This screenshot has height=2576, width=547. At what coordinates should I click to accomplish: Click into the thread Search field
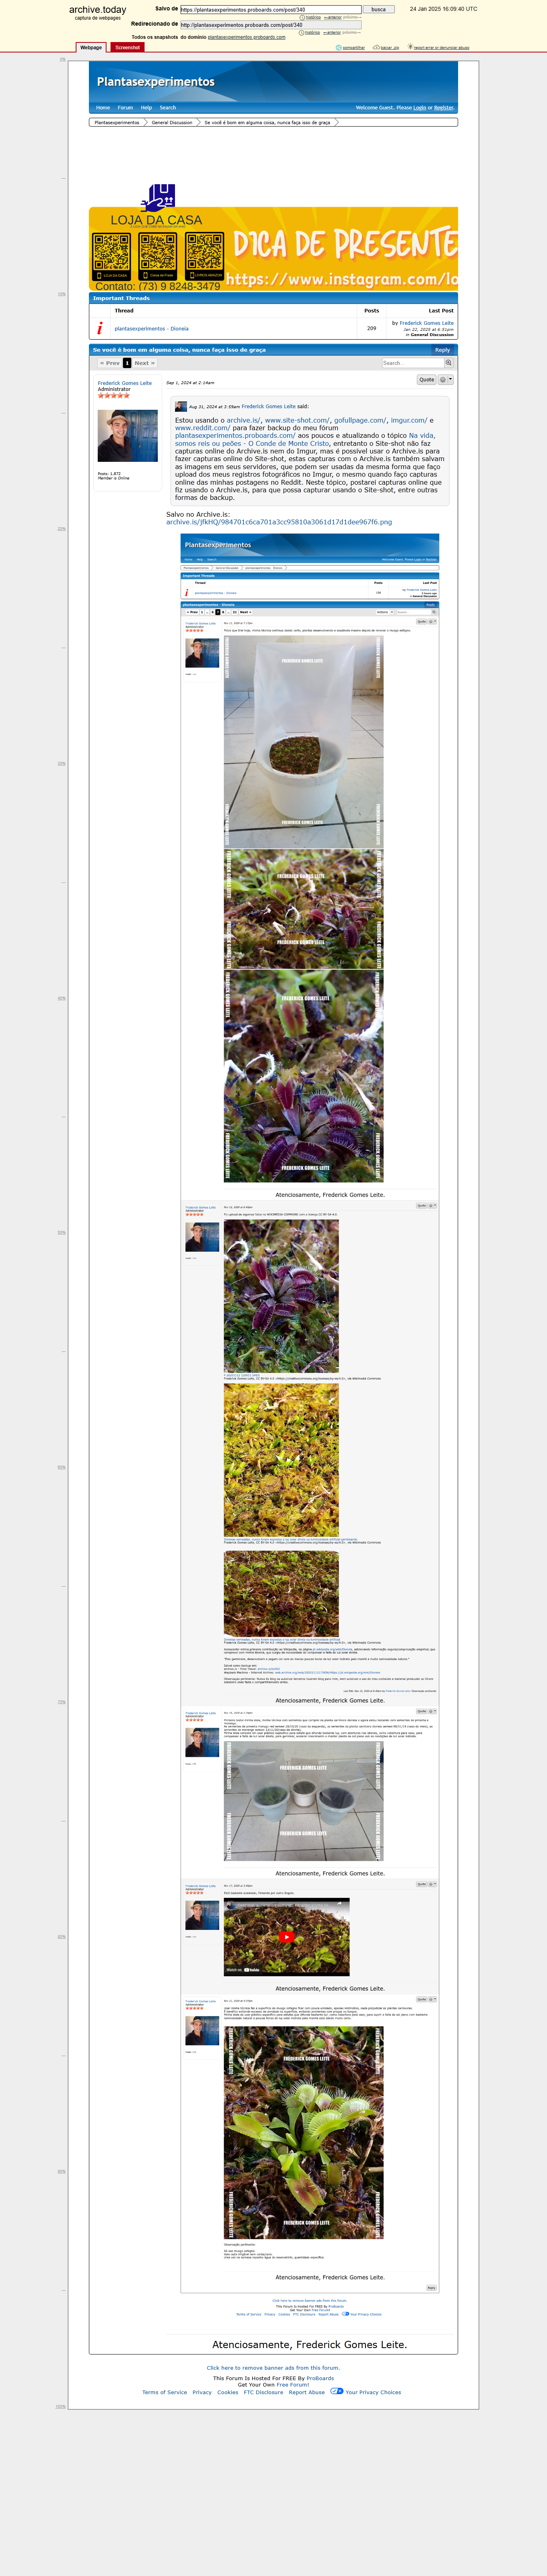412,363
